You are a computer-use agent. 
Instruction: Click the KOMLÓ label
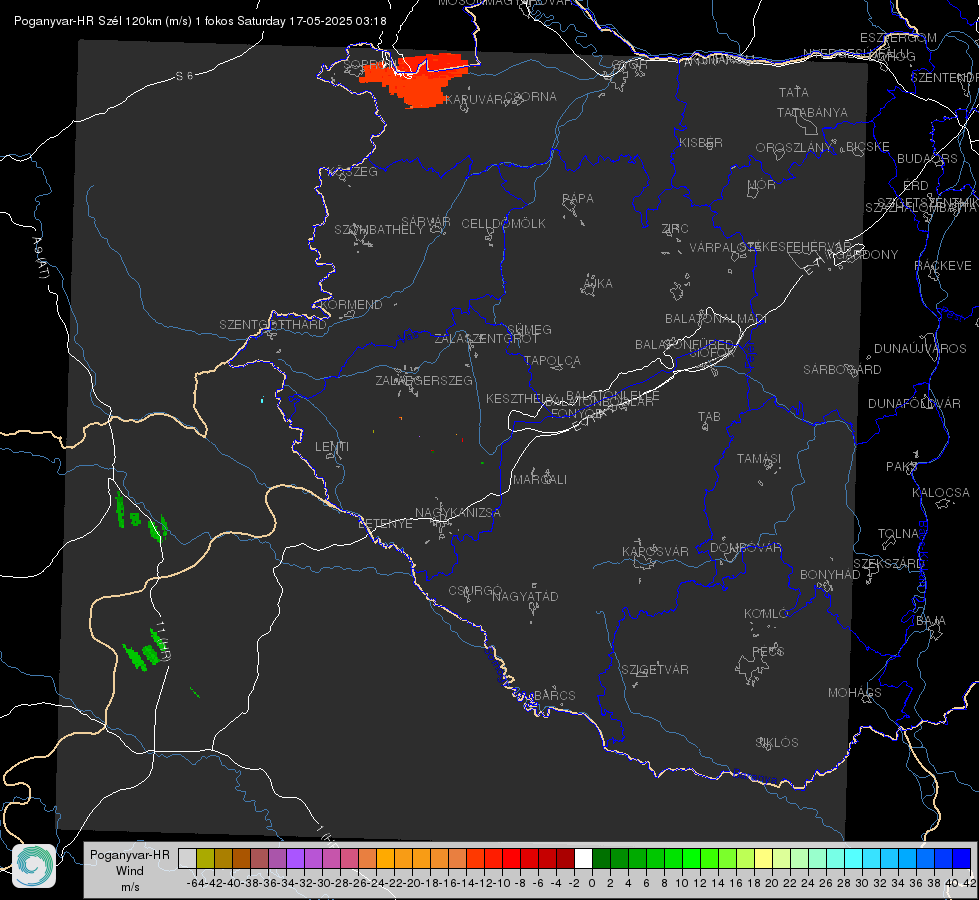(x=766, y=614)
